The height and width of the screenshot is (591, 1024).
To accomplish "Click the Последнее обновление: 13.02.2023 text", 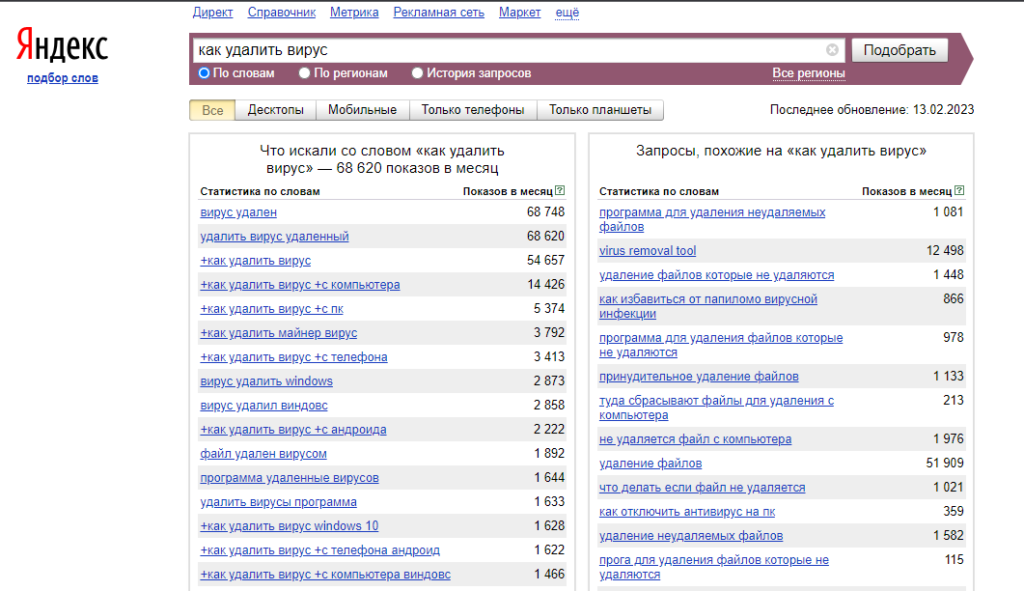I will tap(872, 110).
